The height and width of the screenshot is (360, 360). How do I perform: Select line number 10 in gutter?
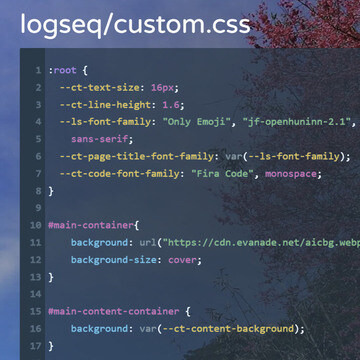tap(36, 225)
